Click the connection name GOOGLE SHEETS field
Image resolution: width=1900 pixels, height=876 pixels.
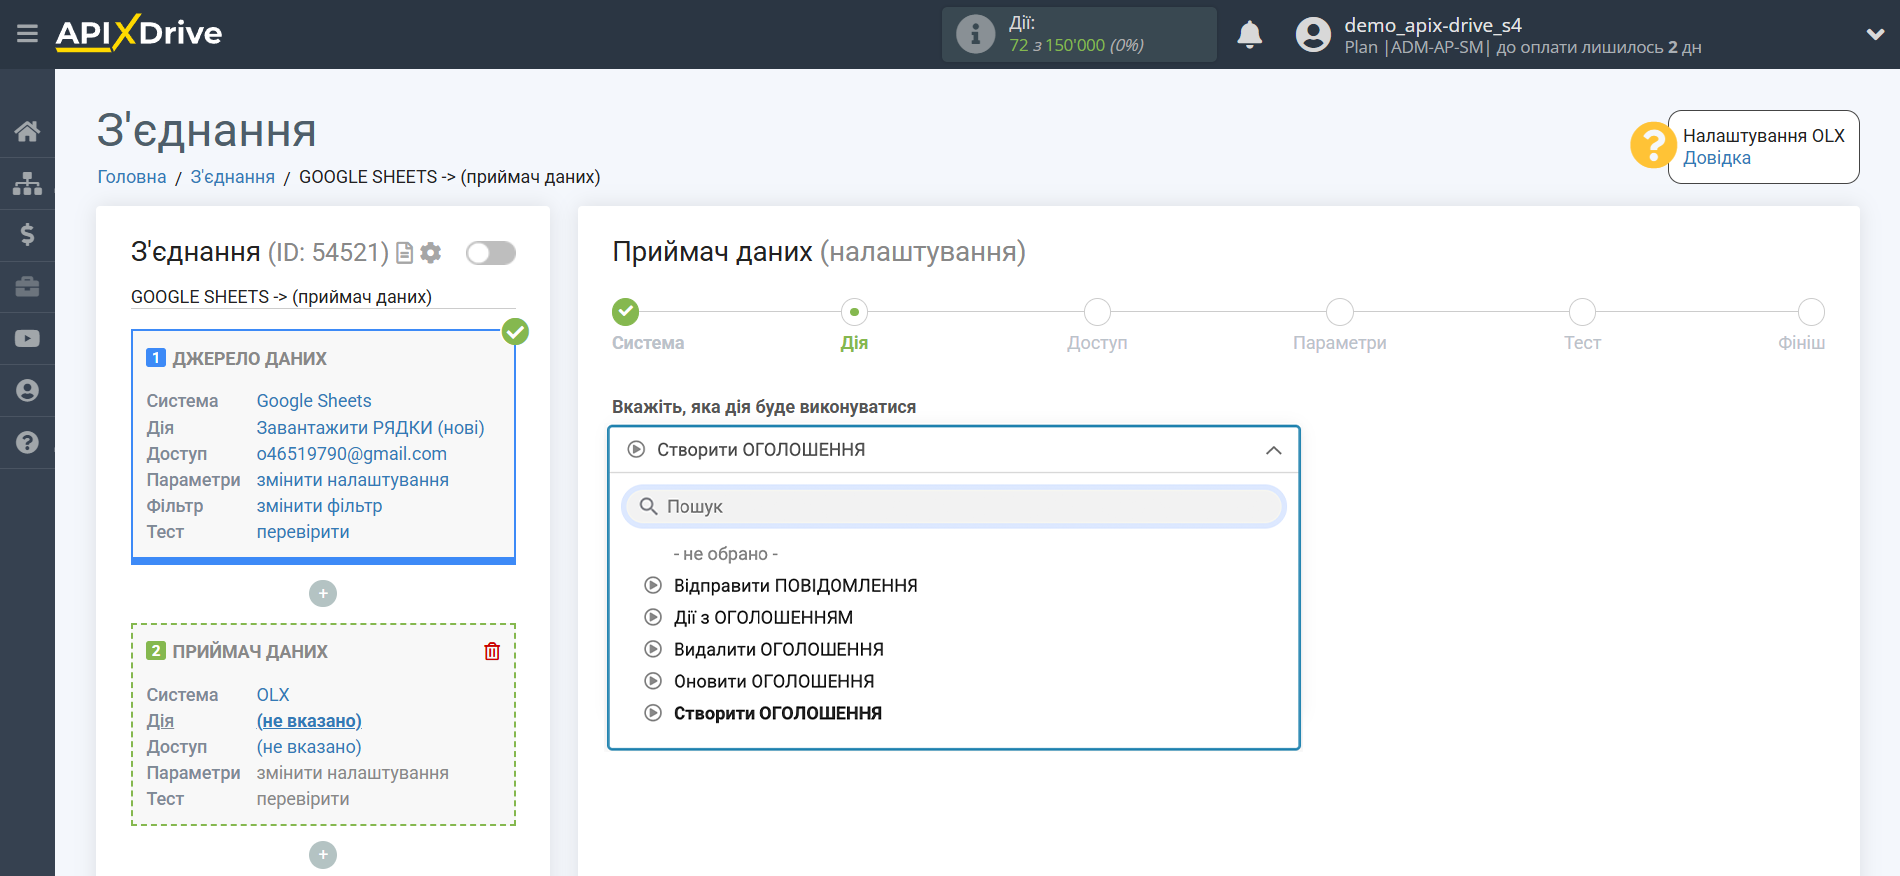click(x=322, y=297)
